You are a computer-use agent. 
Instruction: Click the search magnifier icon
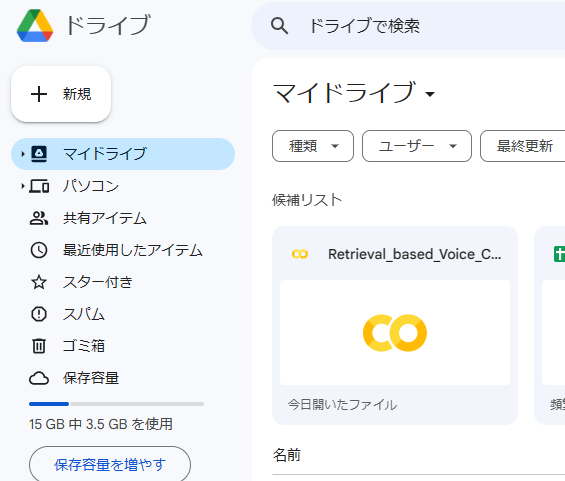[x=279, y=26]
